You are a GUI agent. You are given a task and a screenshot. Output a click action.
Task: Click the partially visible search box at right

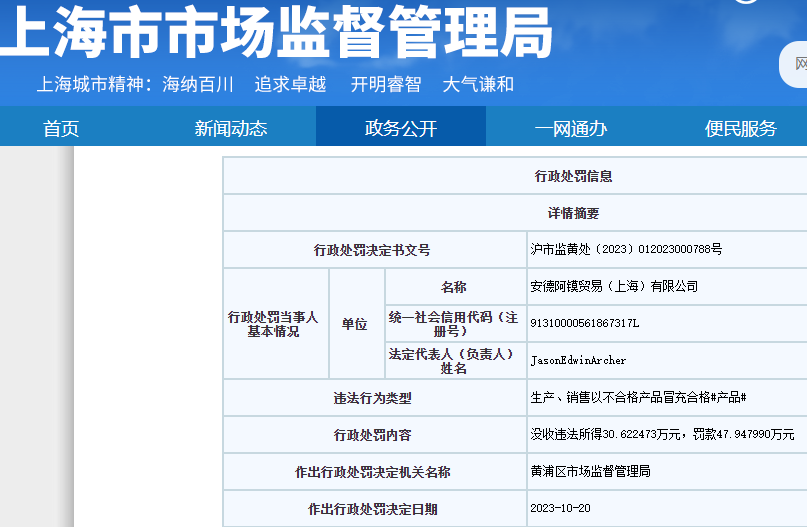pyautogui.click(x=793, y=65)
